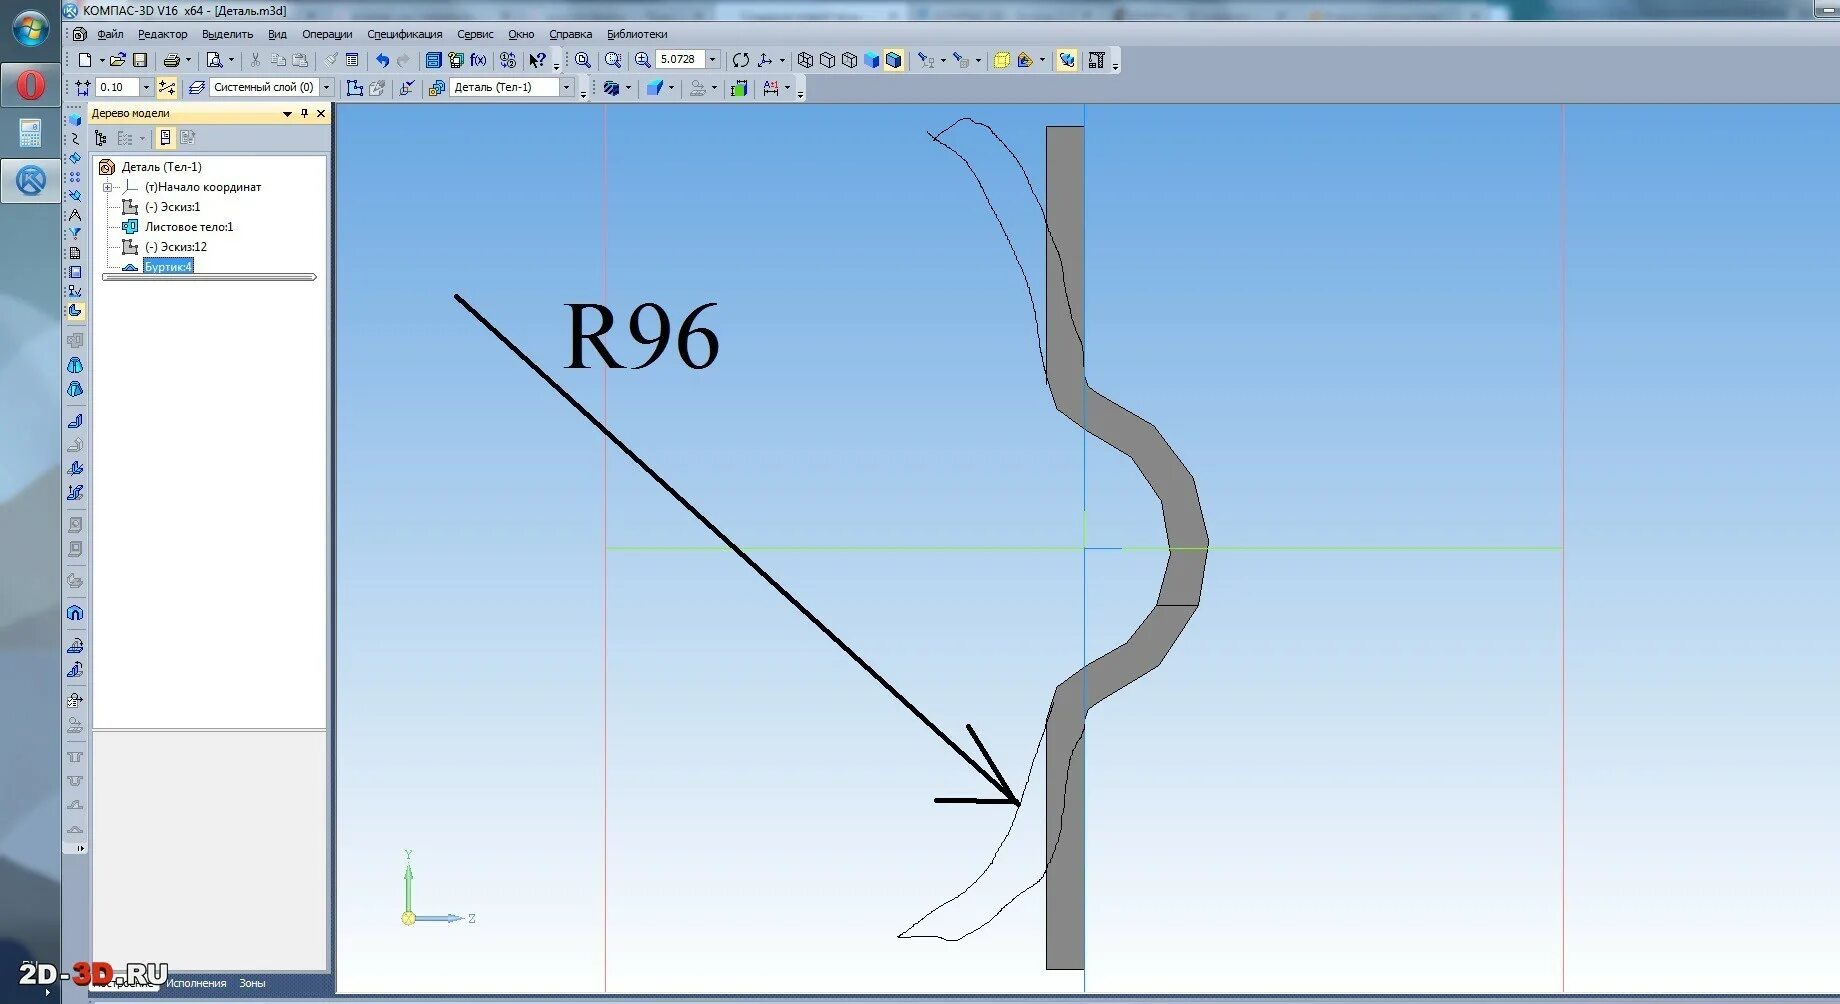Open the Библиотеки menu
The width and height of the screenshot is (1840, 1004).
[x=637, y=34]
